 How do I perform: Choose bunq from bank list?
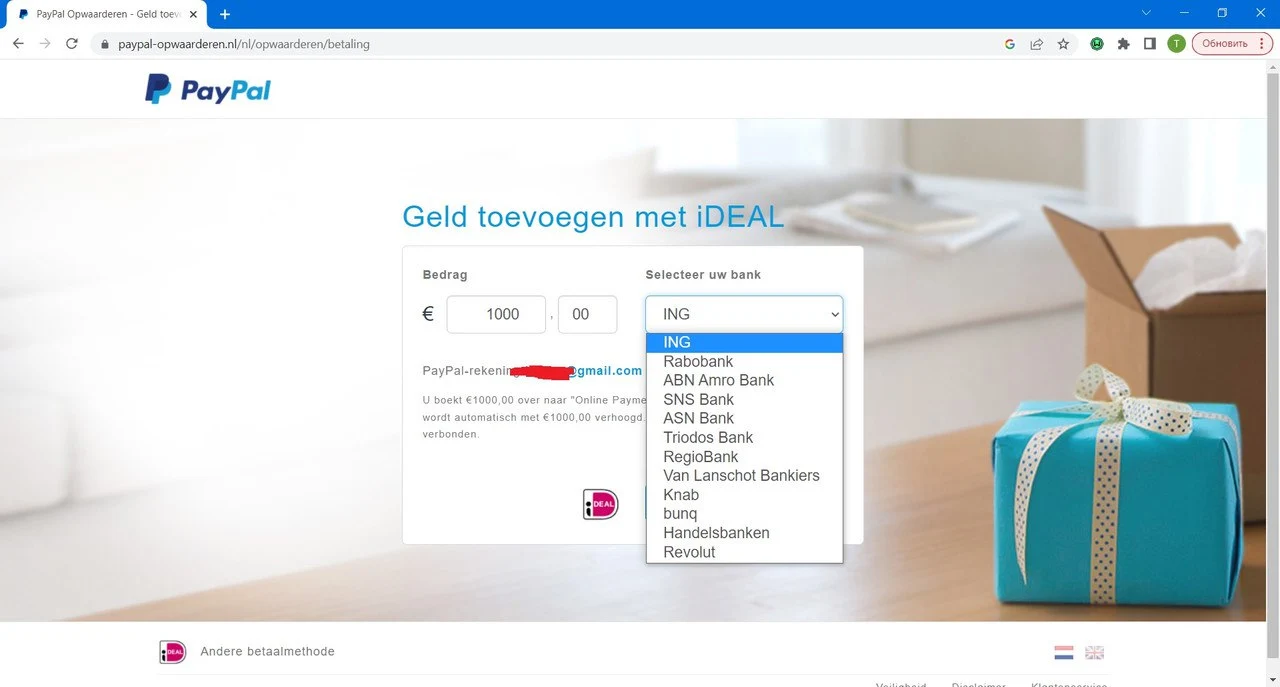[744, 514]
